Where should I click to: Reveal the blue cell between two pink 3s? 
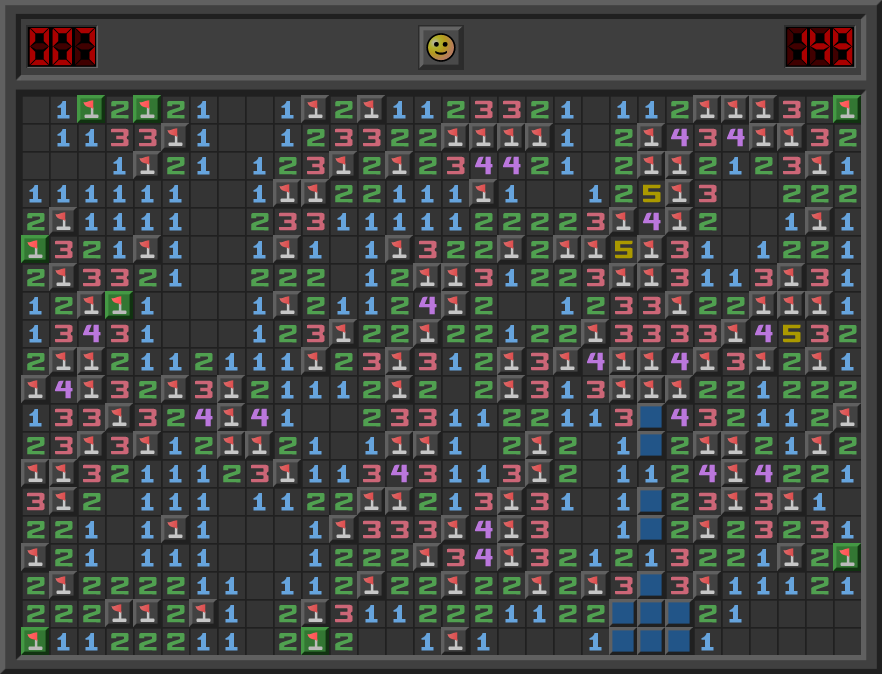[651, 585]
